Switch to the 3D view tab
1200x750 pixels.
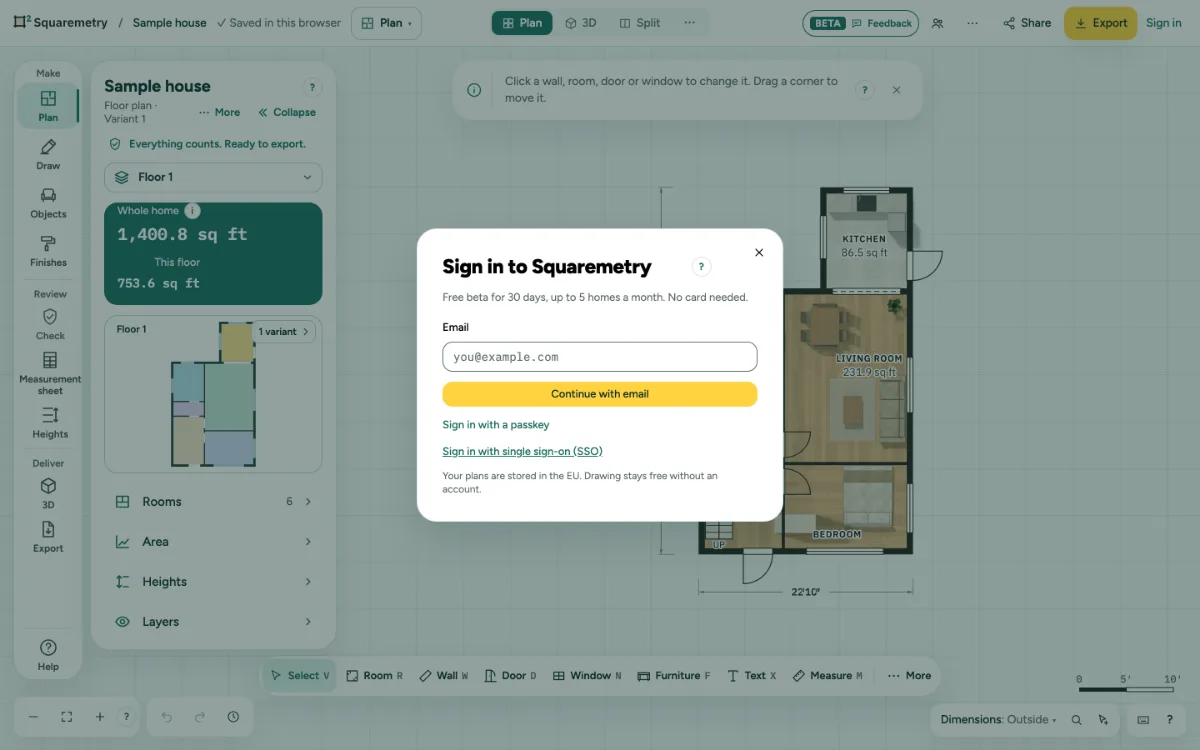click(581, 23)
